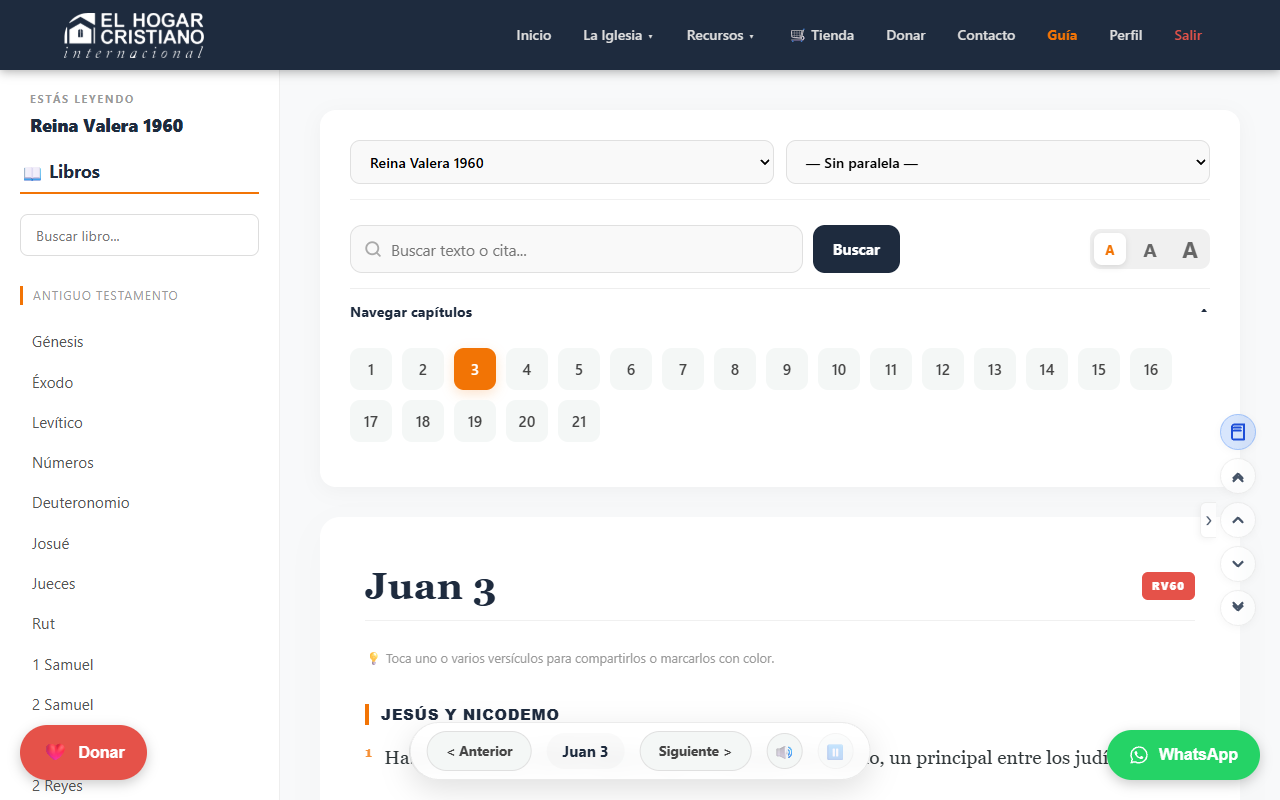Click Juan 3 label in reader bar
Image resolution: width=1280 pixels, height=800 pixels.
pos(585,752)
